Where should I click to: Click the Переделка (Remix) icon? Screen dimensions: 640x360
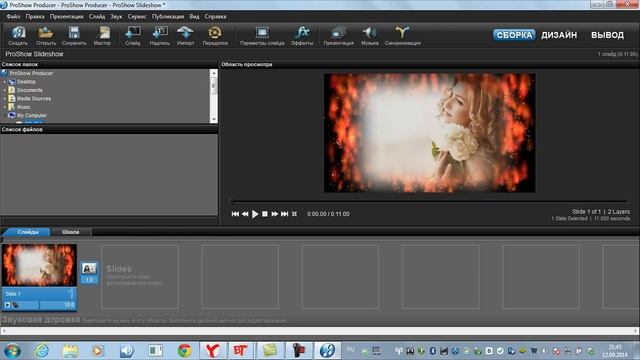215,35
